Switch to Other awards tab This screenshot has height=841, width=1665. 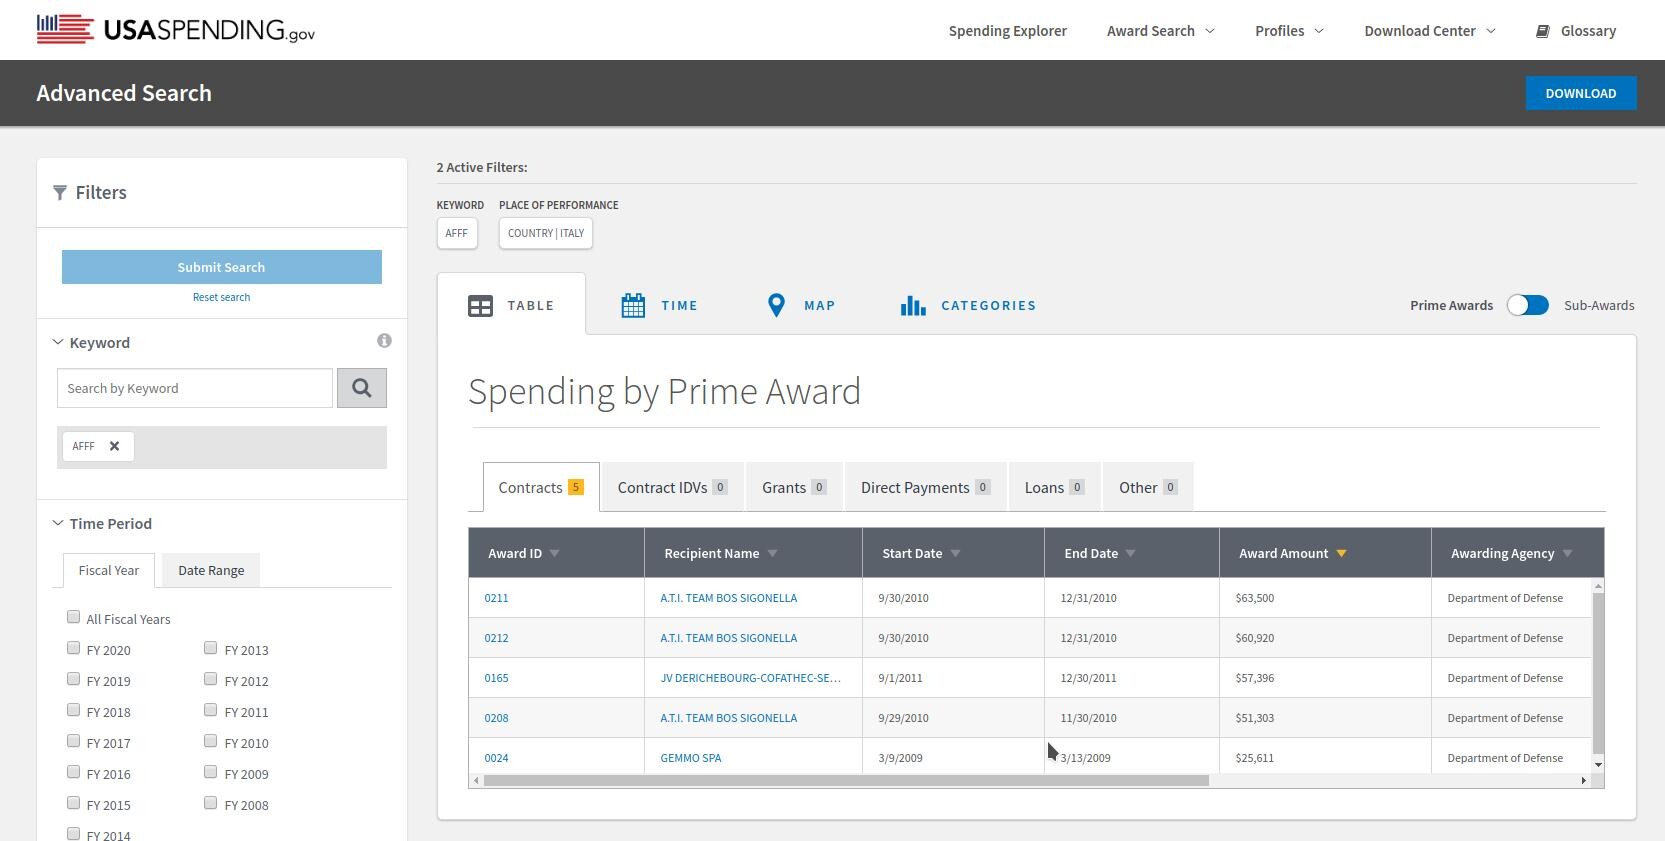click(x=1148, y=488)
